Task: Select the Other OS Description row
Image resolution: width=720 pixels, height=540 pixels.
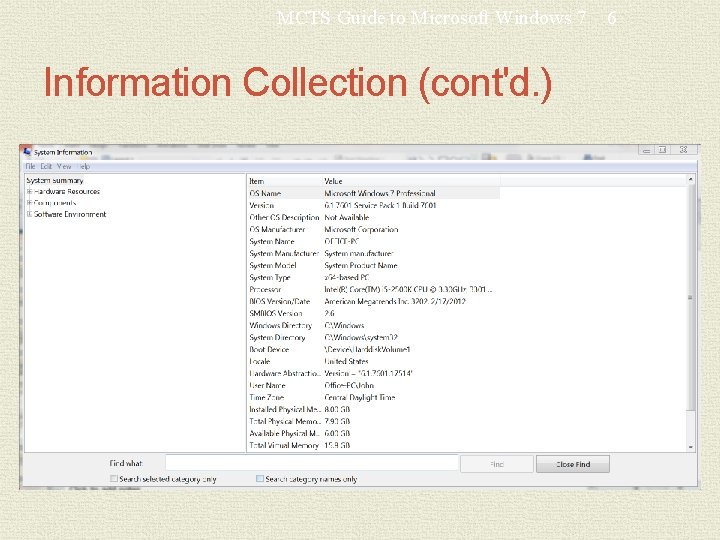Action: pos(373,217)
